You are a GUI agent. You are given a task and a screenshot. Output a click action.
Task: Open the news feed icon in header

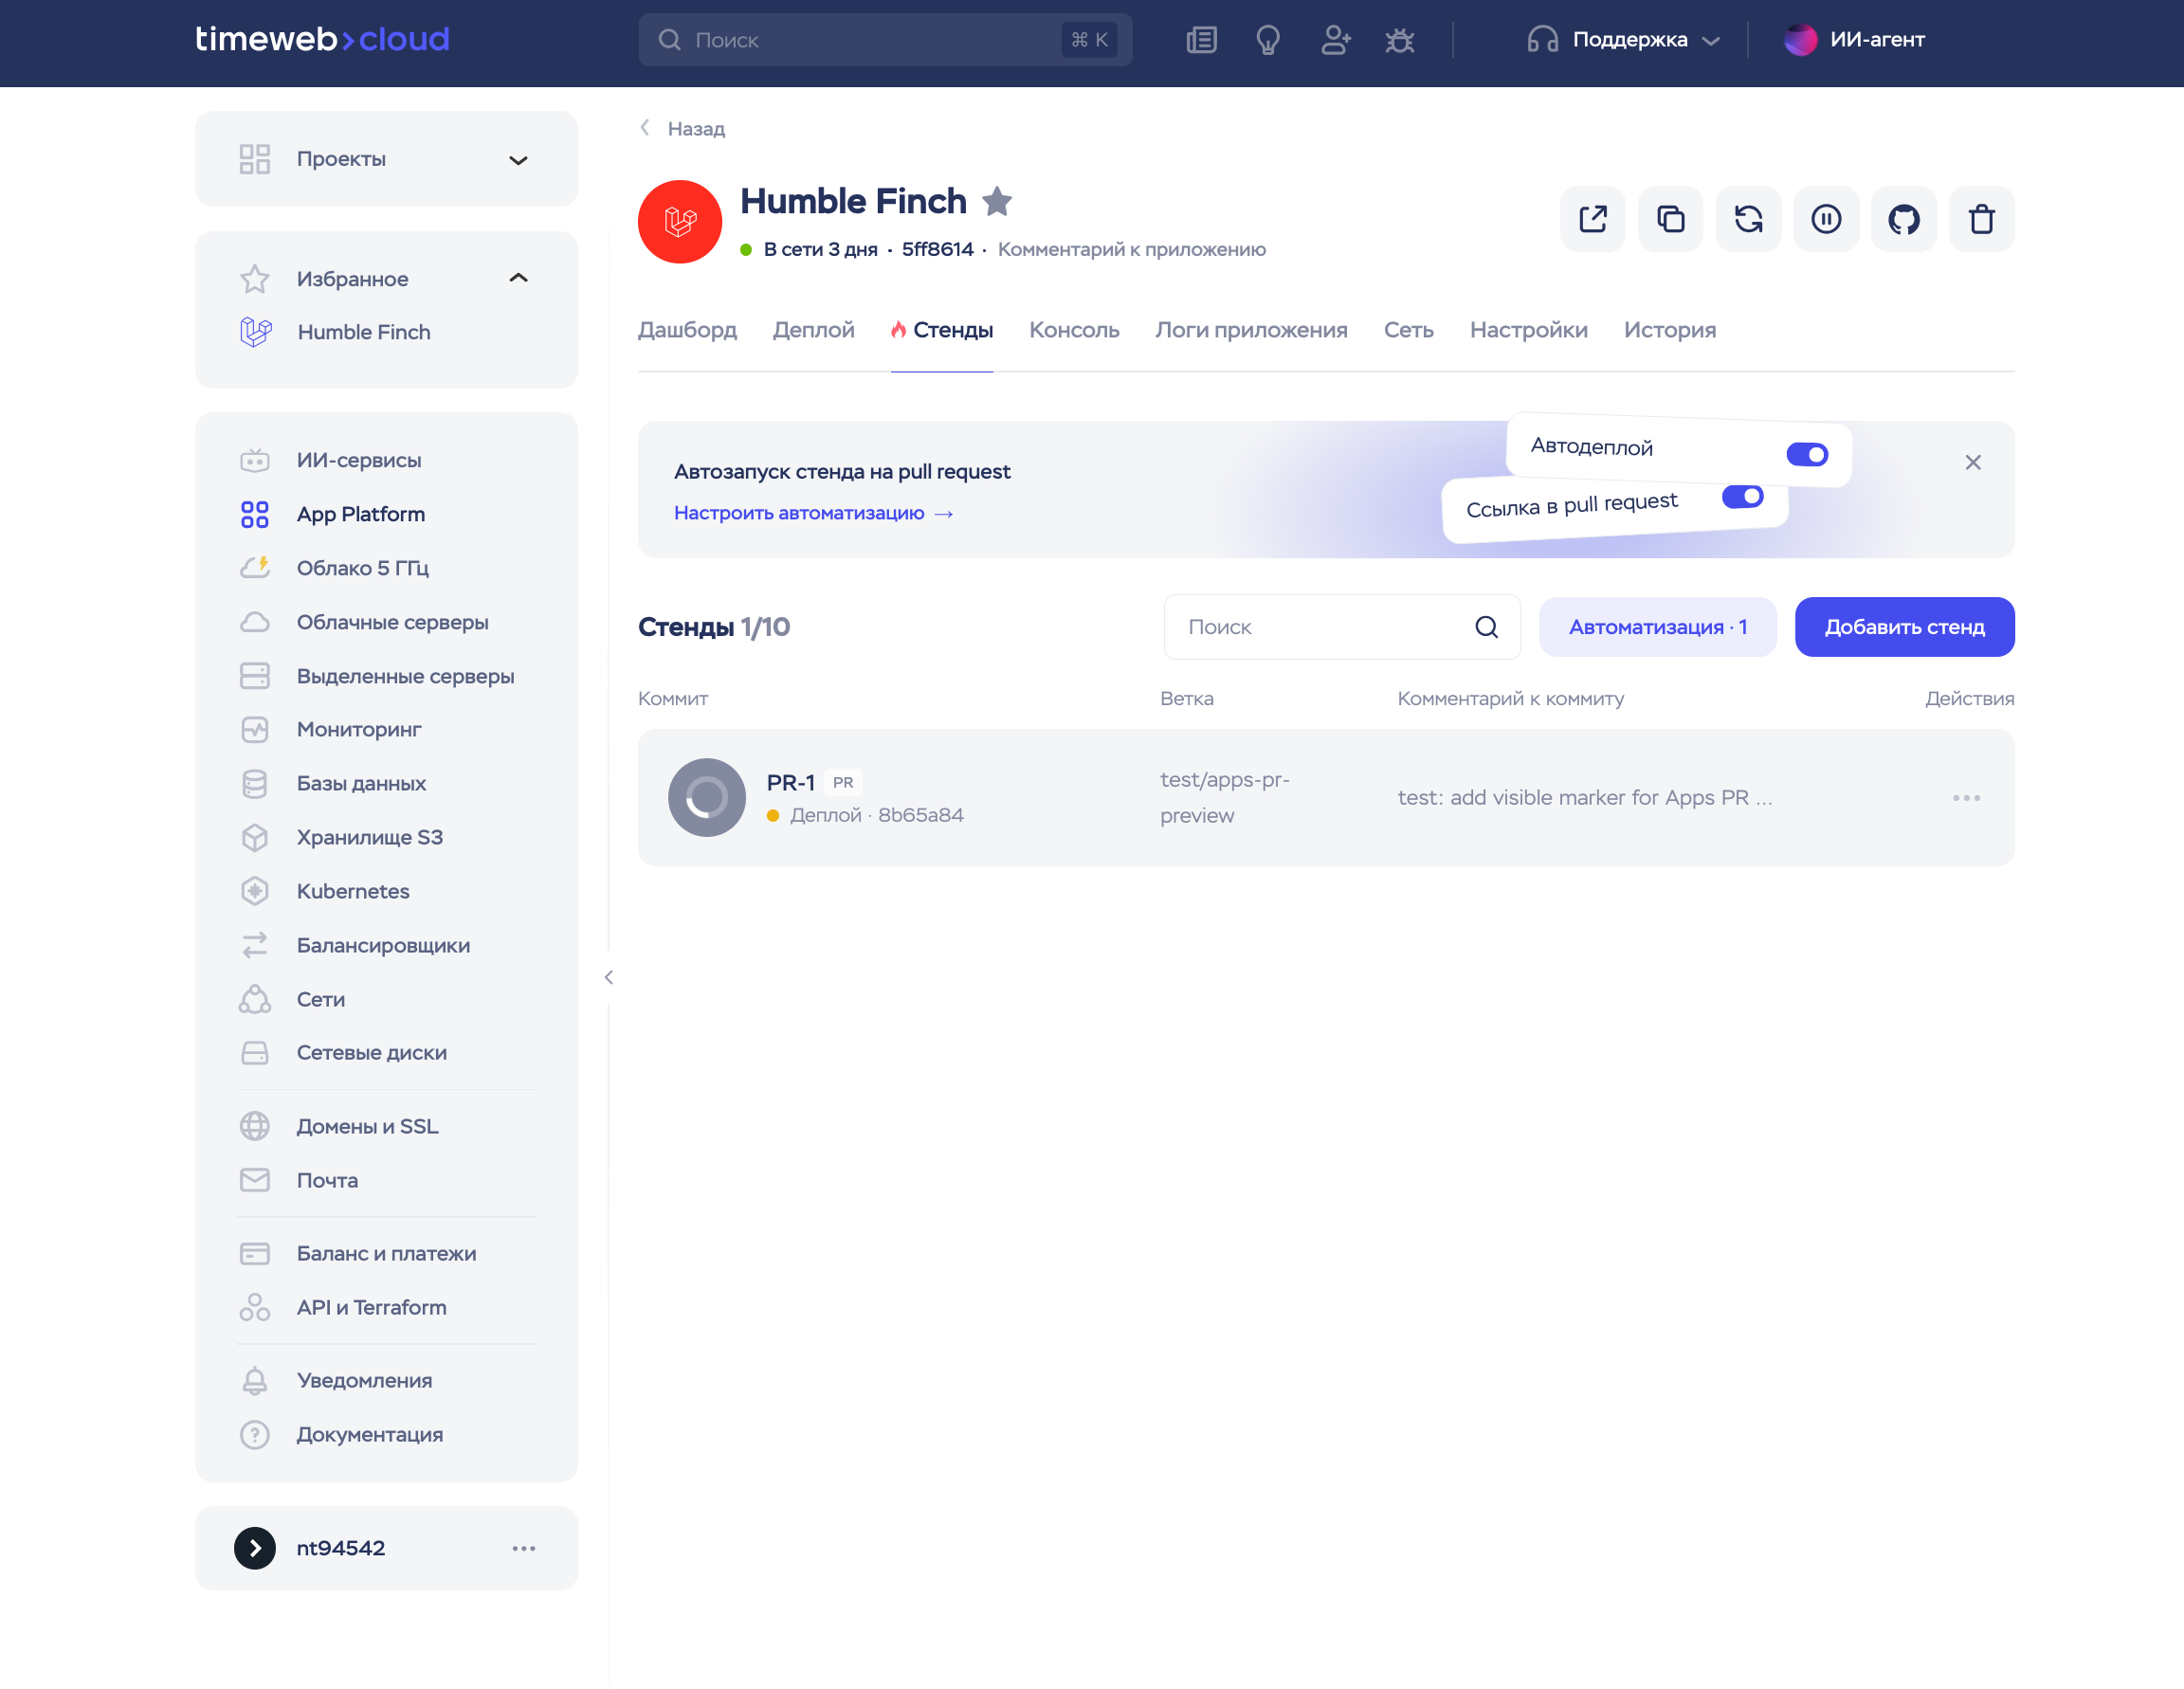(1201, 40)
